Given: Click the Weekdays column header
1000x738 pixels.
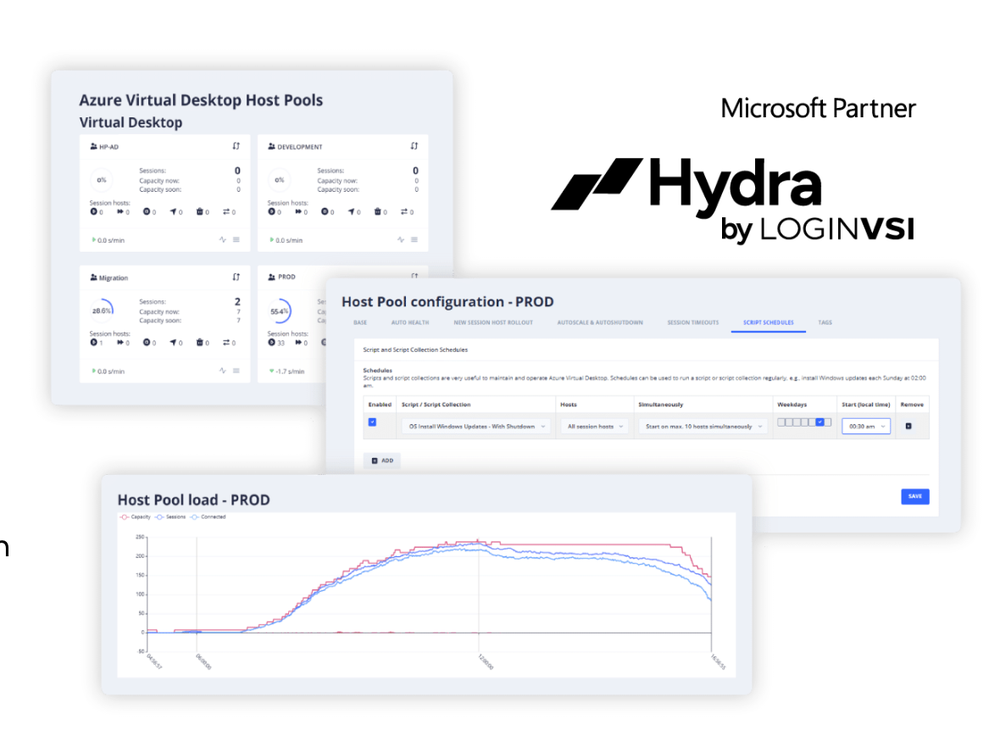Looking at the screenshot, I should pyautogui.click(x=792, y=404).
